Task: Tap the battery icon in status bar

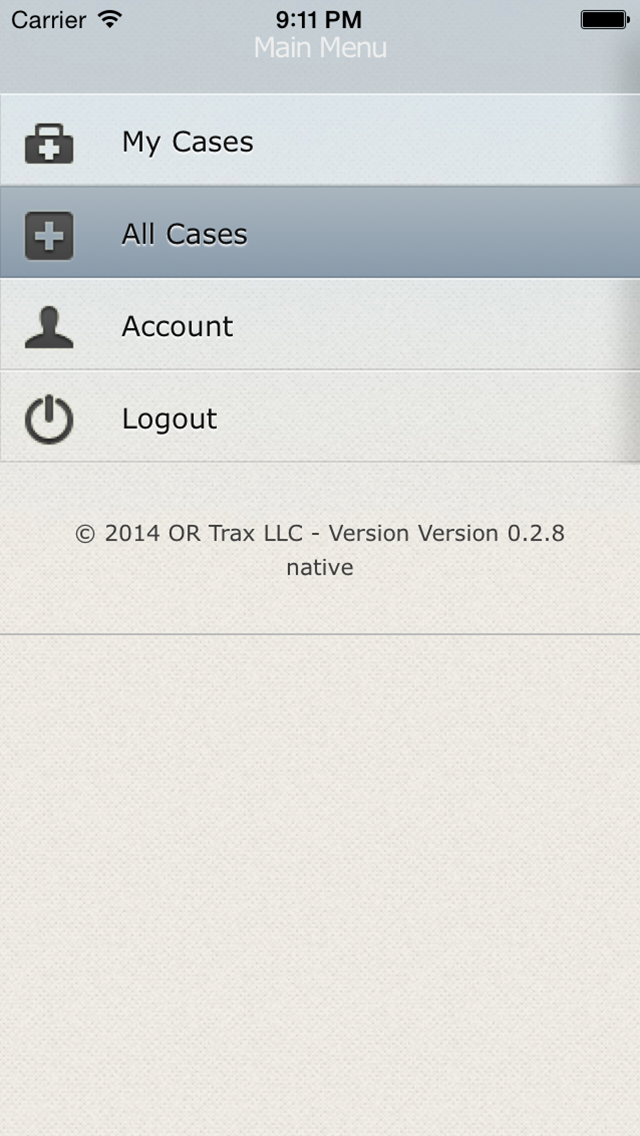Action: click(604, 20)
